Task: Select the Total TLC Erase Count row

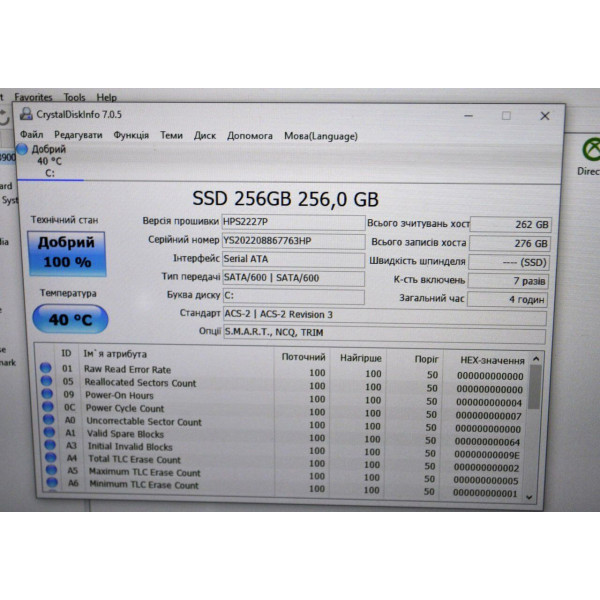Action: click(282, 462)
